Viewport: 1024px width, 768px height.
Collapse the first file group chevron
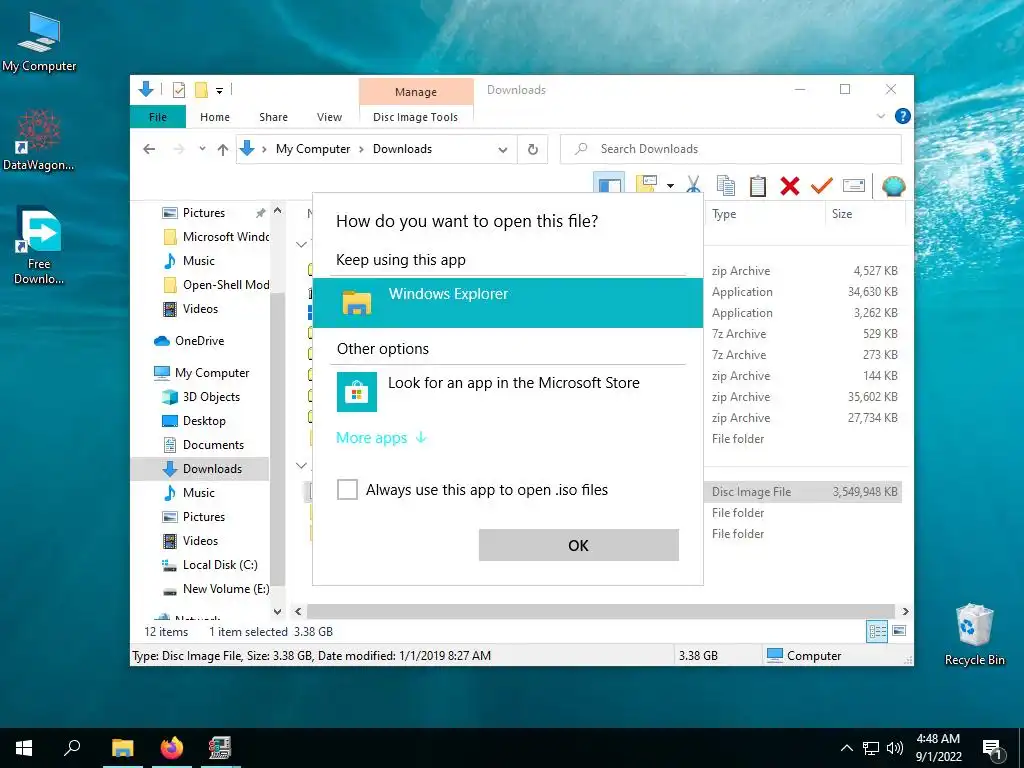(301, 244)
